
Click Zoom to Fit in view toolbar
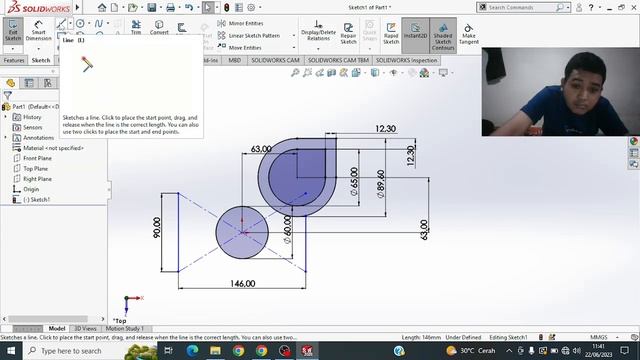[x=295, y=73]
